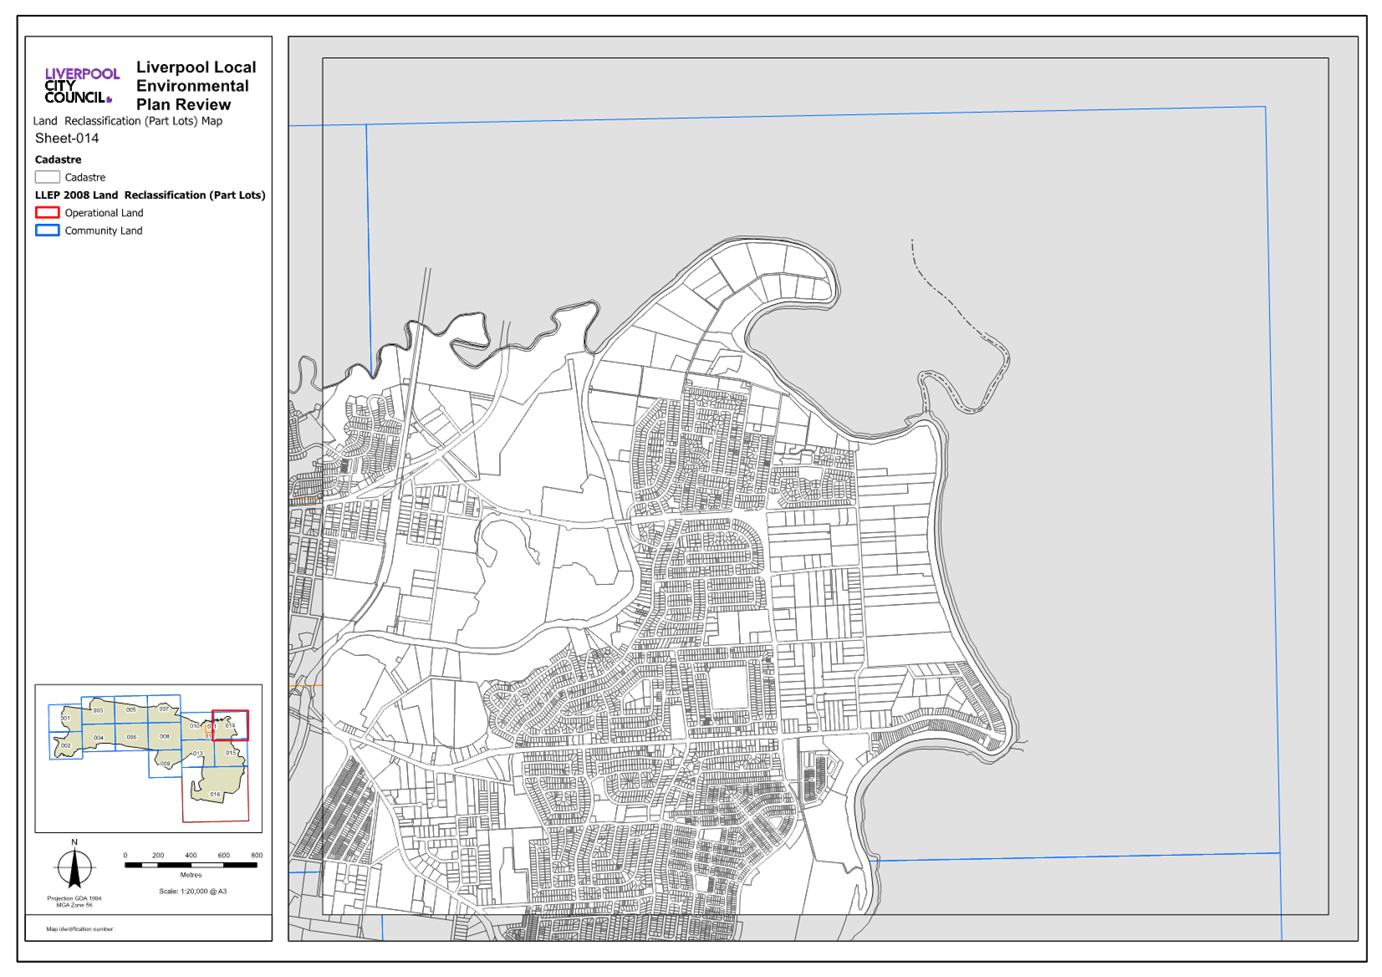Click sheet 016 in the index map
The height and width of the screenshot is (977, 1382).
[215, 795]
